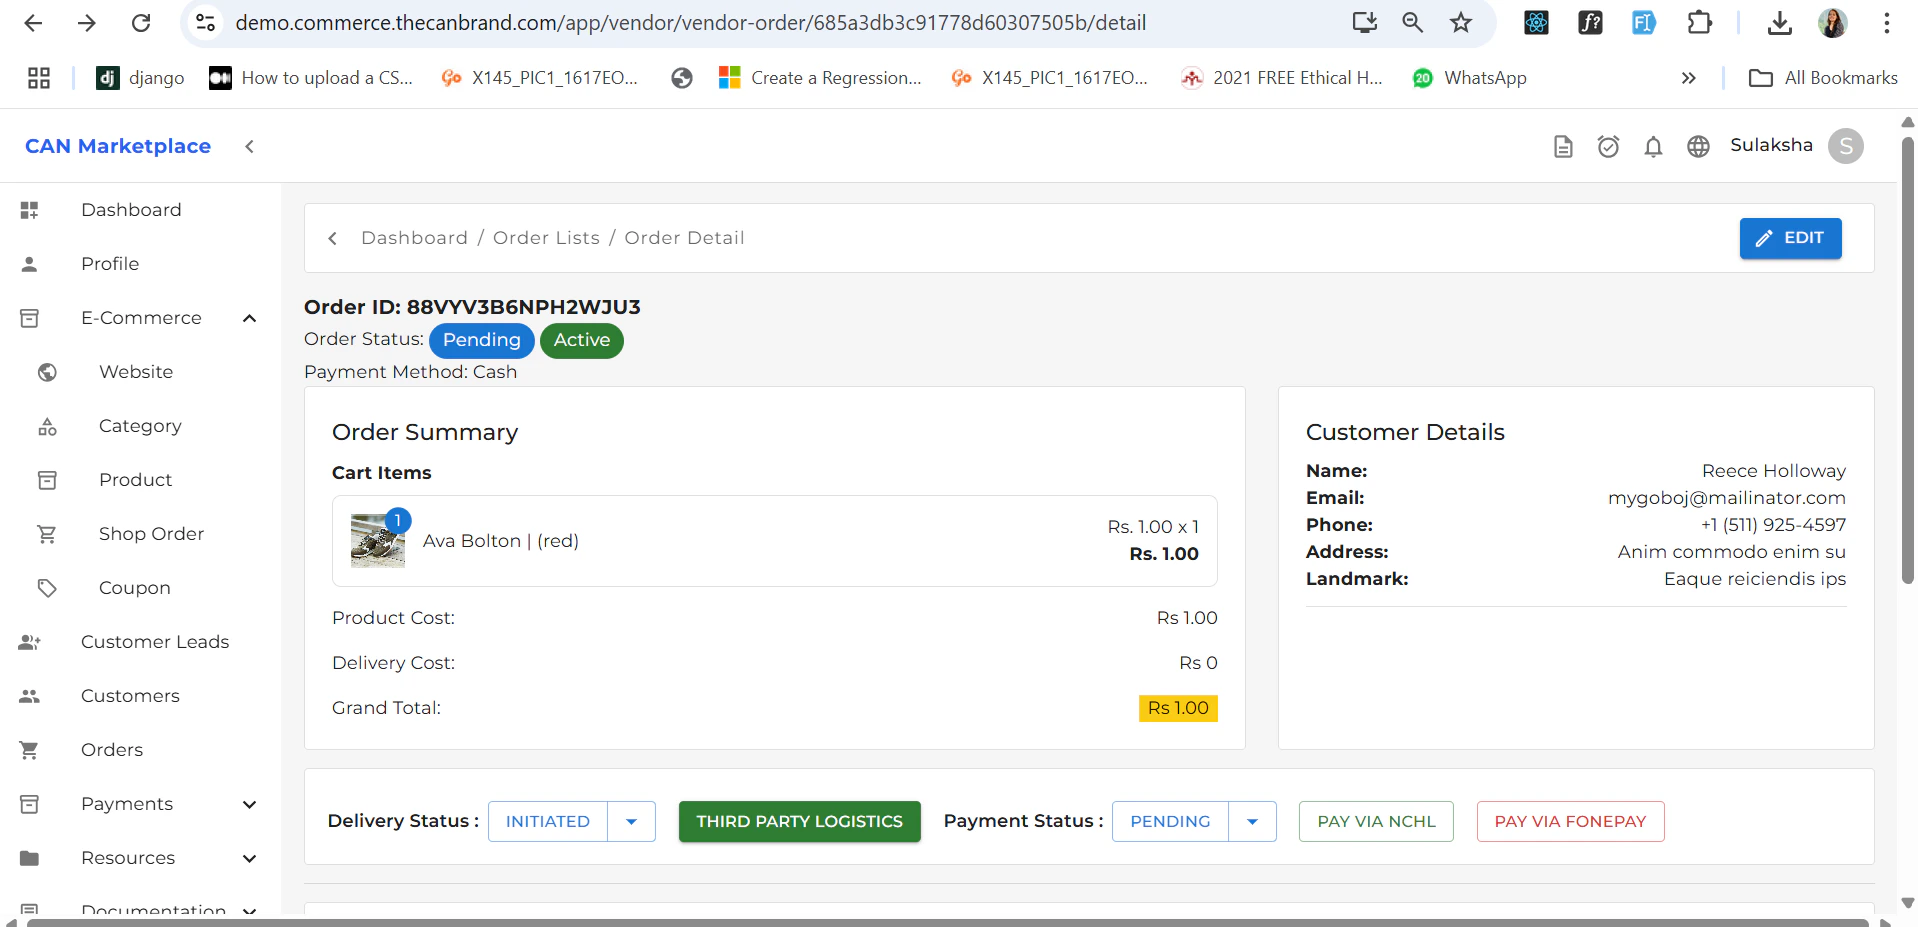Viewport: 1918px width, 927px height.
Task: Reload the page
Action: point(141,22)
